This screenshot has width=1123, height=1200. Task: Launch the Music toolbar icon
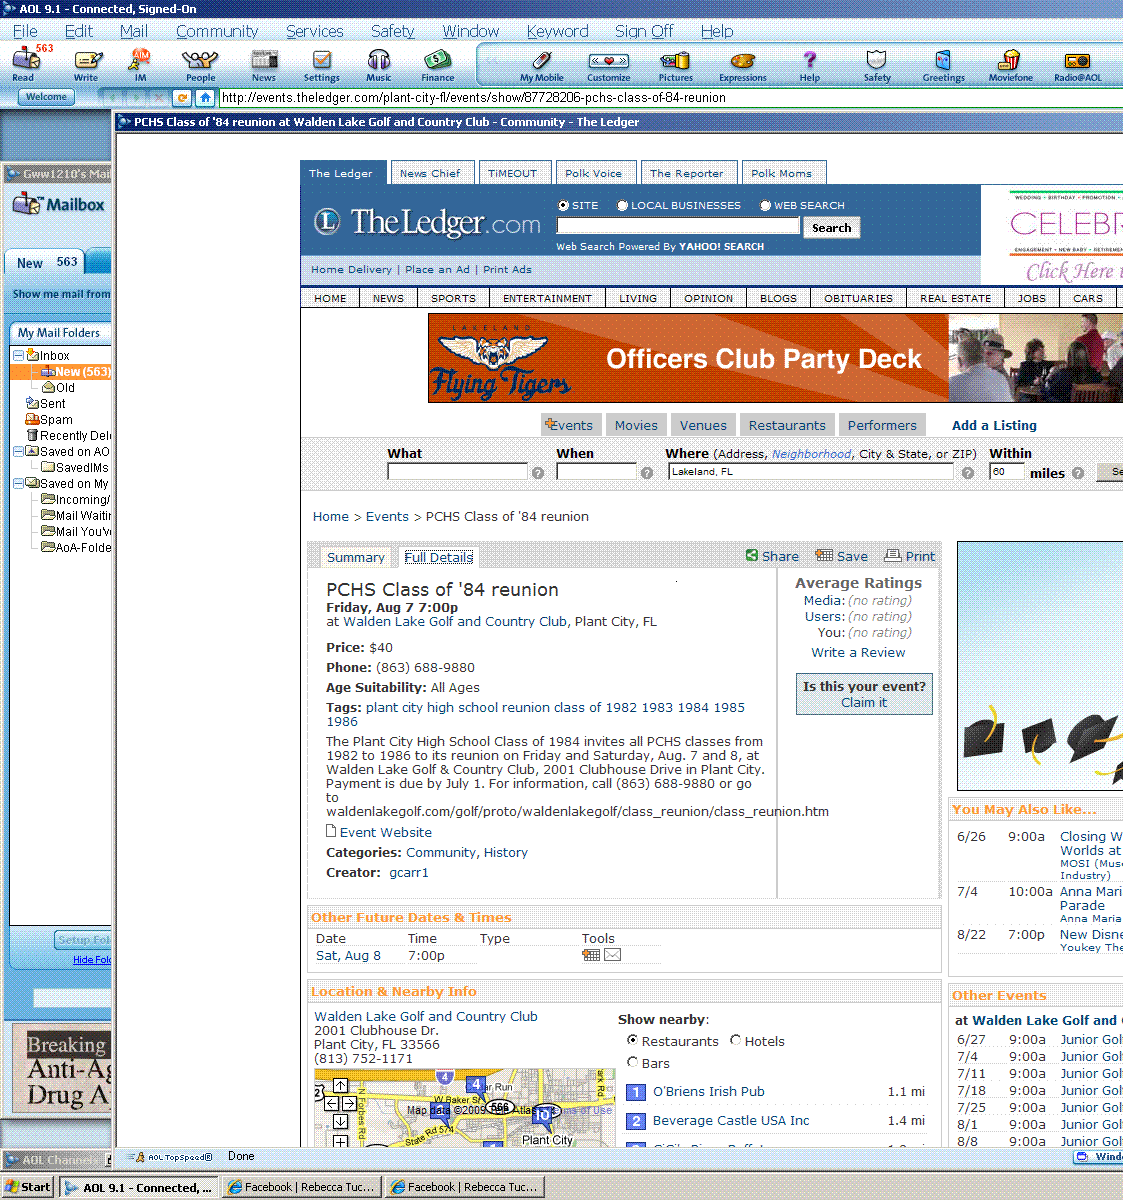[x=379, y=64]
